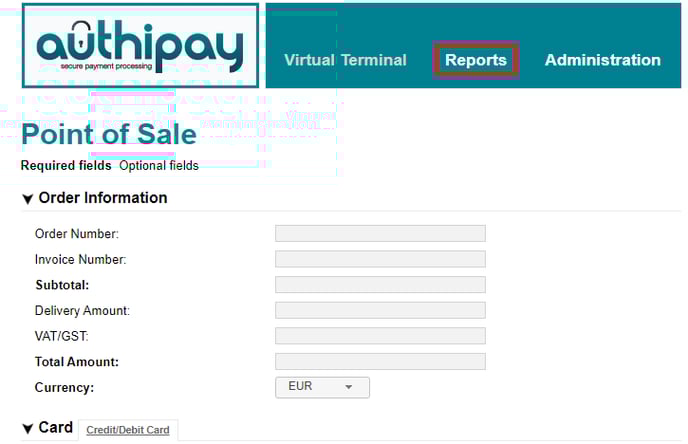This screenshot has height=444, width=688.
Task: Open the Administration menu
Action: tap(603, 60)
